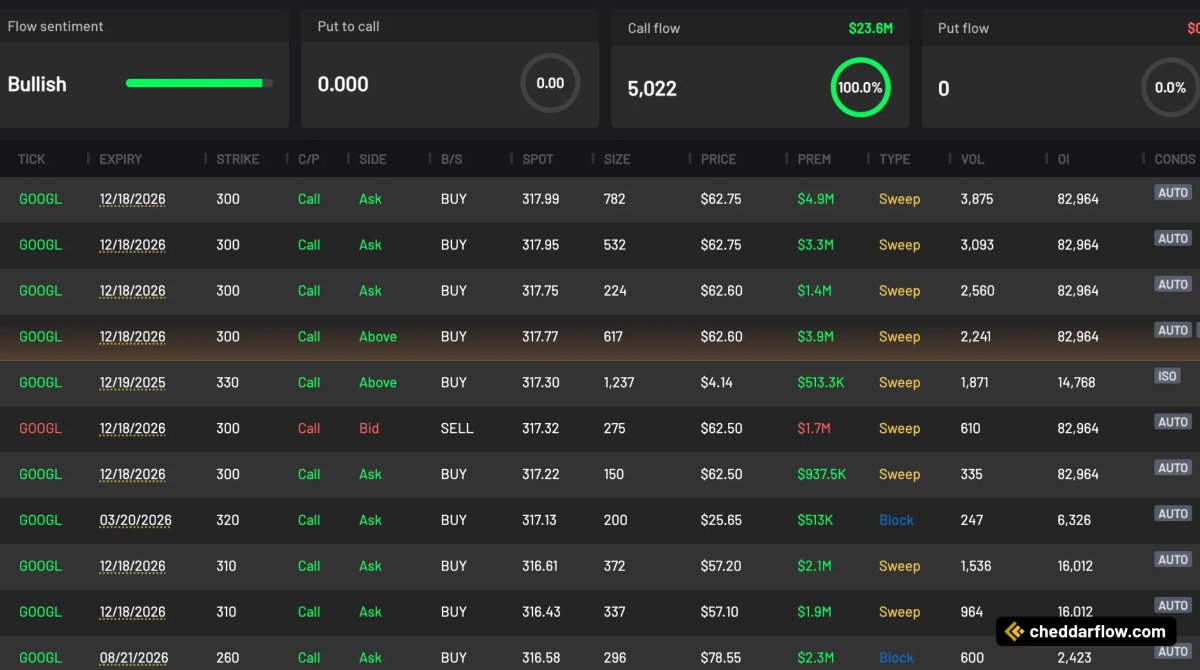Click the SIDE column header

[x=372, y=159]
